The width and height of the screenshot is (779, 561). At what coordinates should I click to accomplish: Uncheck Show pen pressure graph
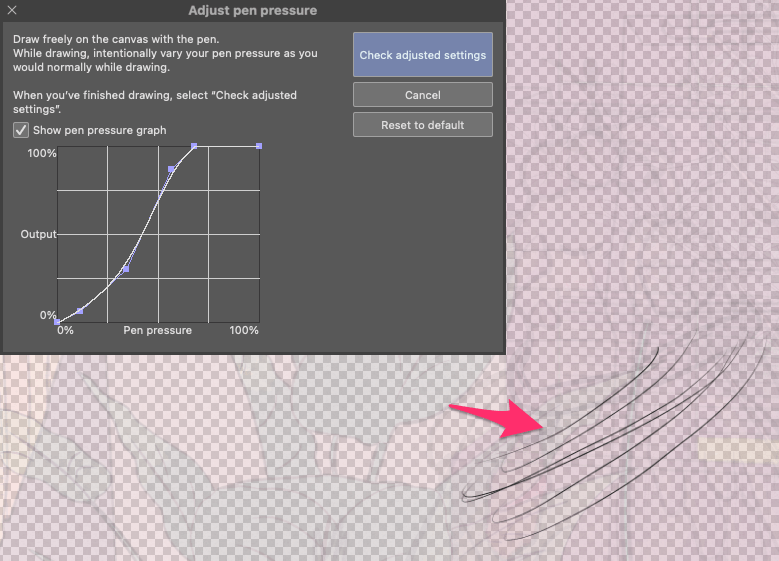coord(21,130)
